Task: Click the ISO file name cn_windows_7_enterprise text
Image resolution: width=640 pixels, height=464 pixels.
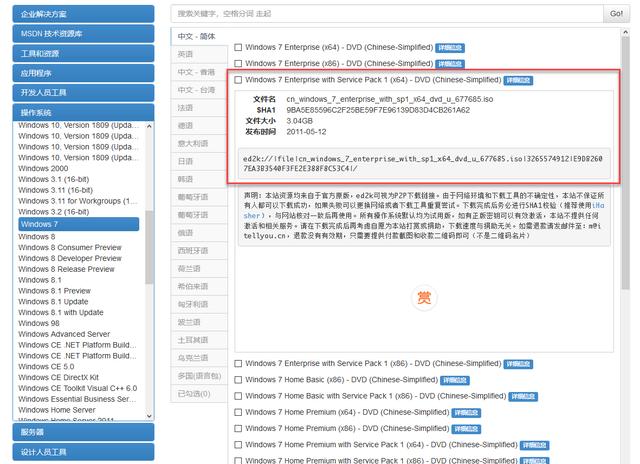Action: [389, 99]
